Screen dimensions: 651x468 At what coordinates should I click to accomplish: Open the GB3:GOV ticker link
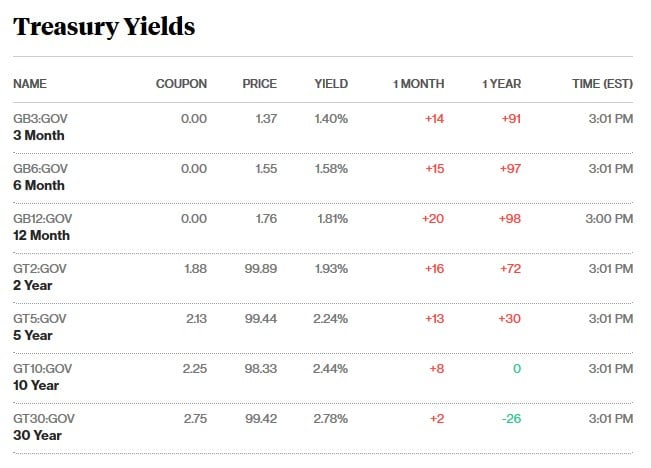[40, 119]
